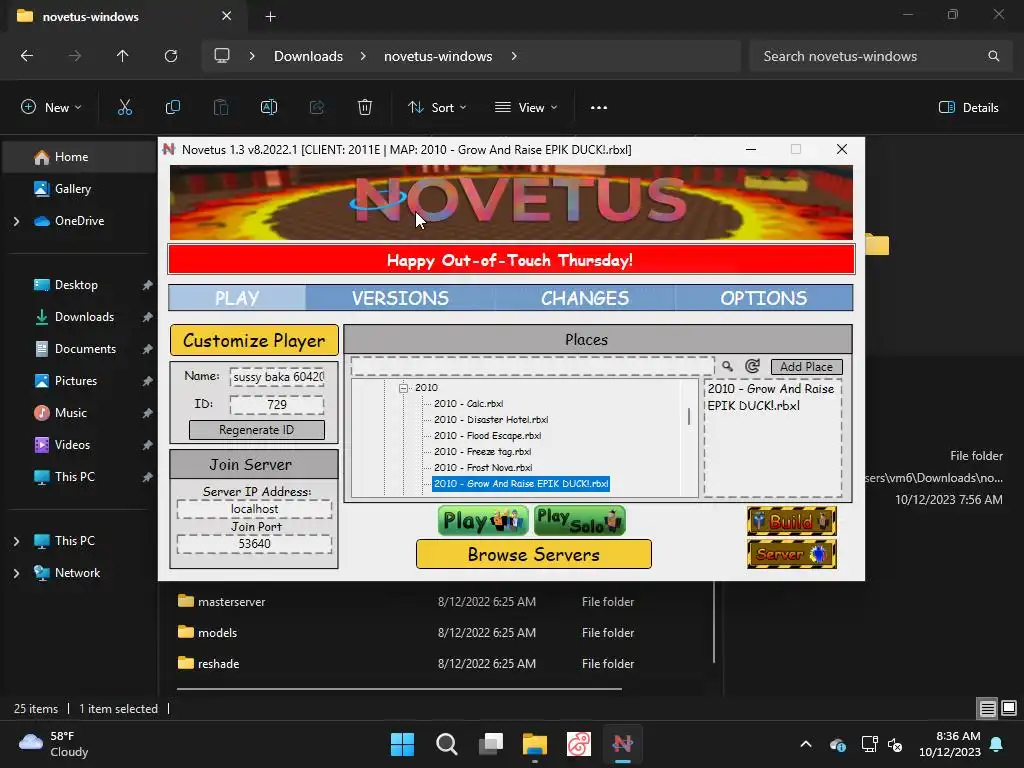1024x768 pixels.
Task: Refresh the Places list with reload icon
Action: (x=752, y=366)
